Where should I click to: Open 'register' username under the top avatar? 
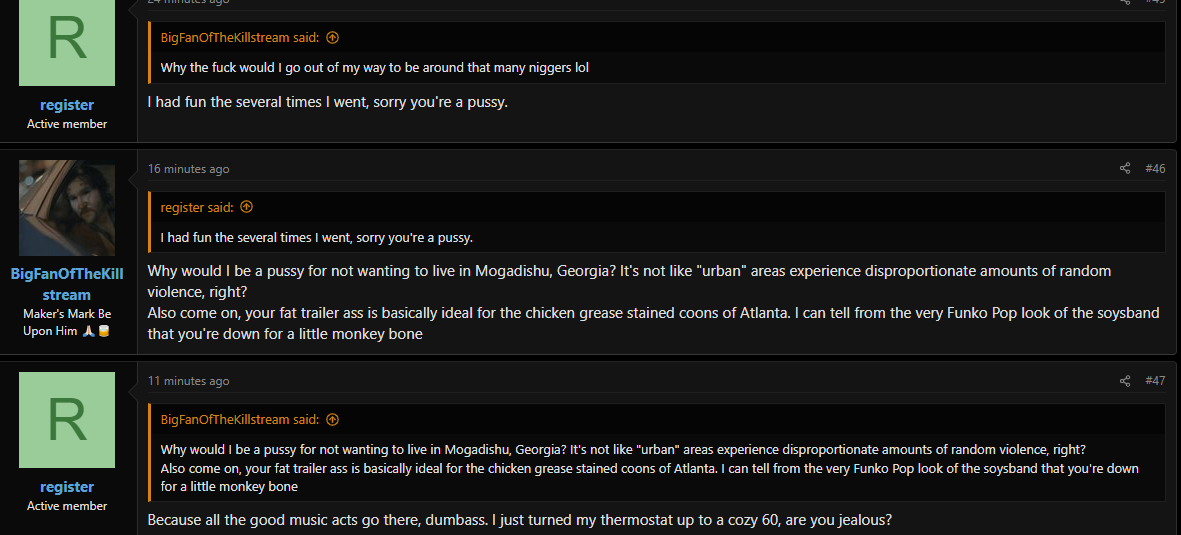coord(67,105)
